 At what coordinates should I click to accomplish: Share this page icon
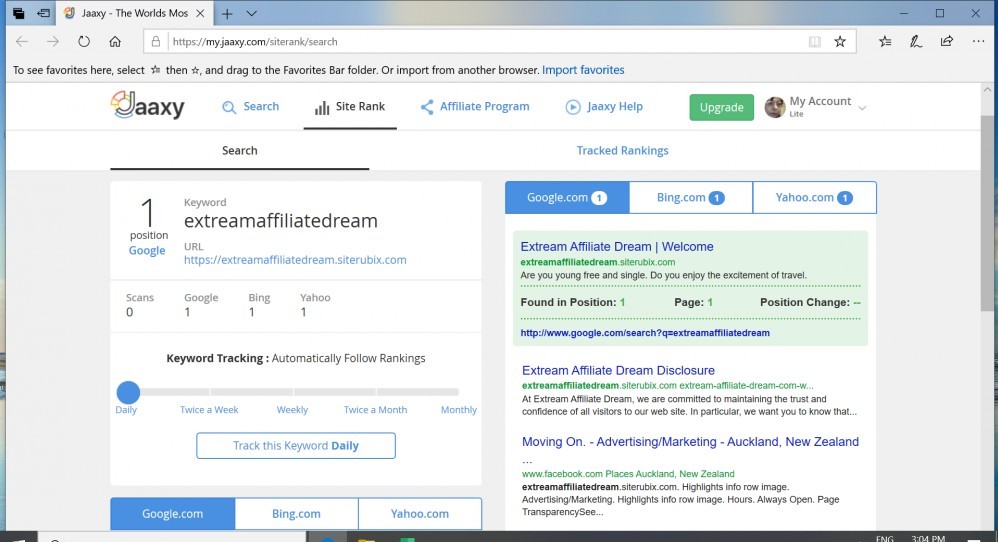(946, 41)
